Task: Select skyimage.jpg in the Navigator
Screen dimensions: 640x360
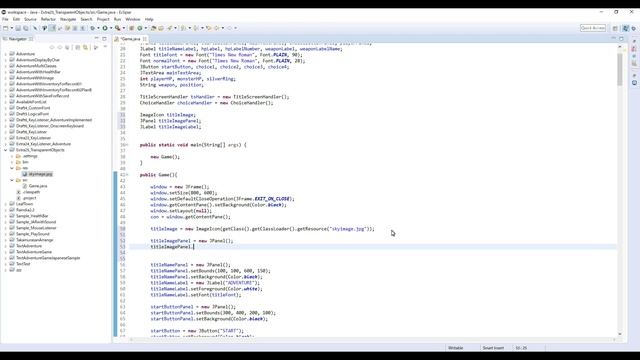Action: (40, 174)
